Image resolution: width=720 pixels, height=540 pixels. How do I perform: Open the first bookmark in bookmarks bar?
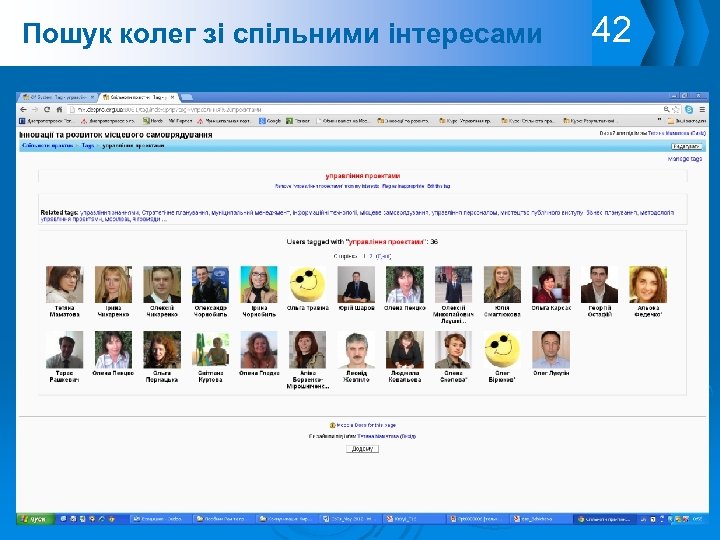pyautogui.click(x=45, y=121)
